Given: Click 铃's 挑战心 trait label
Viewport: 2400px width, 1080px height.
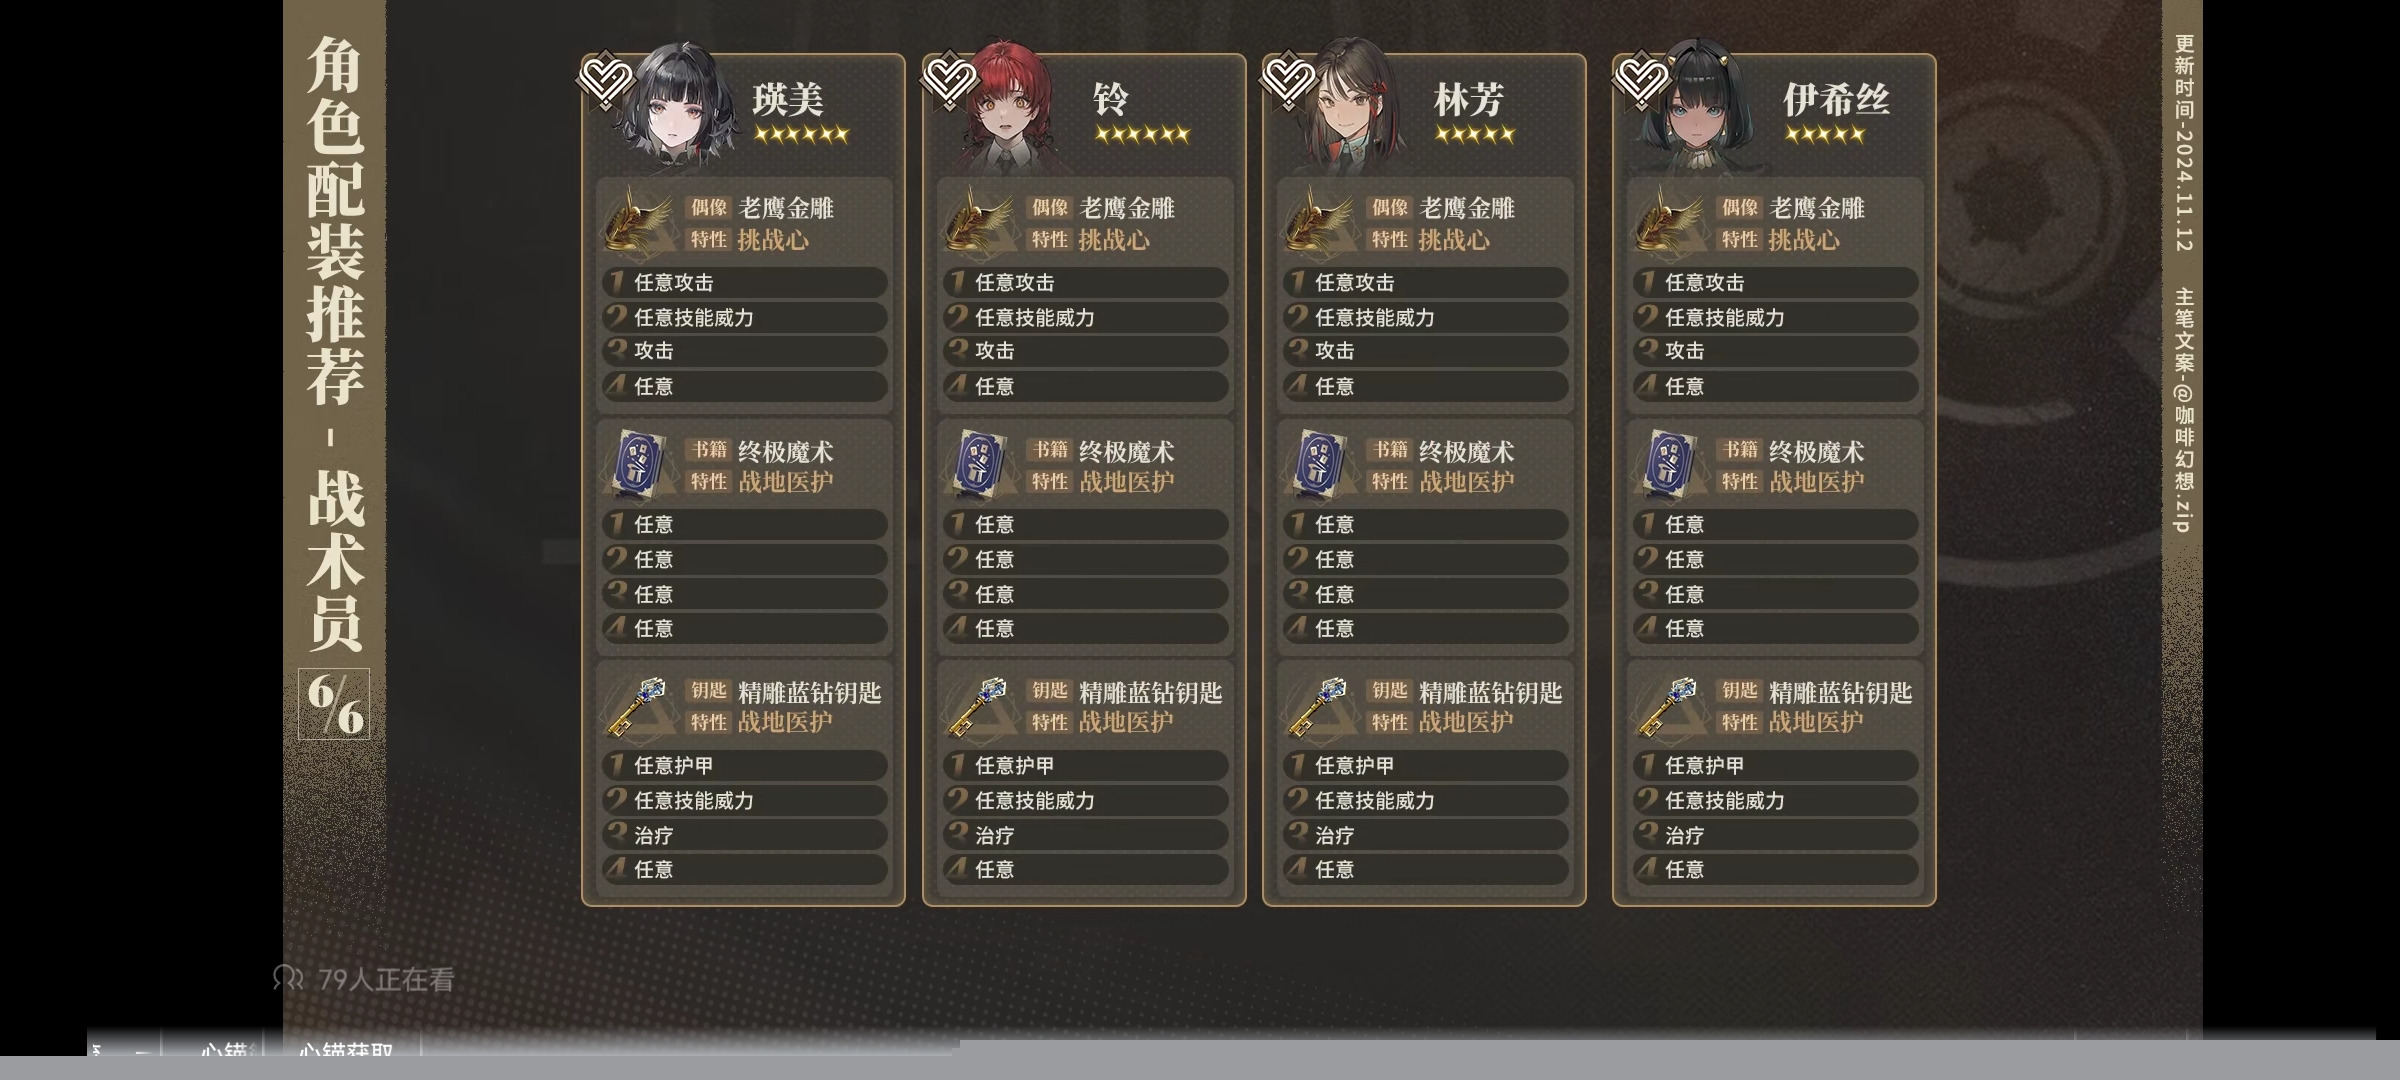Looking at the screenshot, I should tap(1114, 240).
